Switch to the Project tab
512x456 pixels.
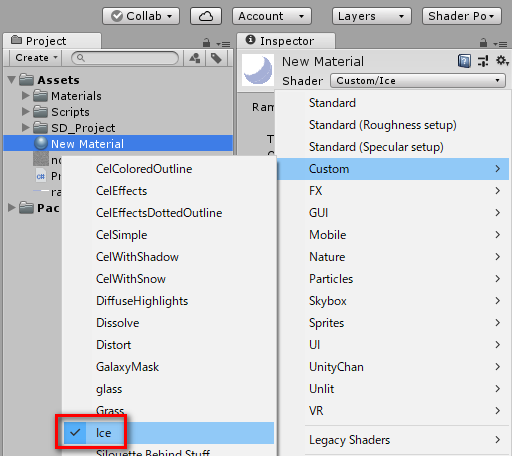tap(52, 41)
